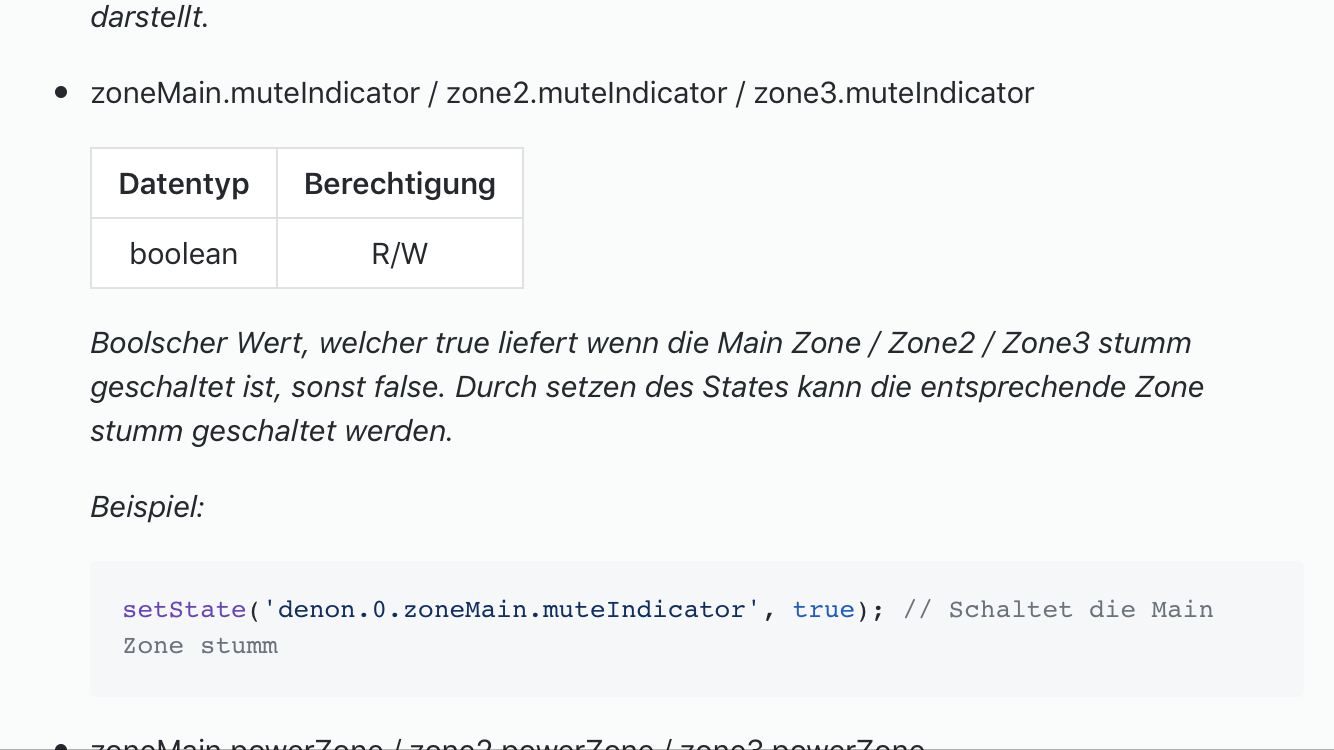Click the Beispiel: label
Image resolution: width=1334 pixels, height=750 pixels.
pos(147,507)
